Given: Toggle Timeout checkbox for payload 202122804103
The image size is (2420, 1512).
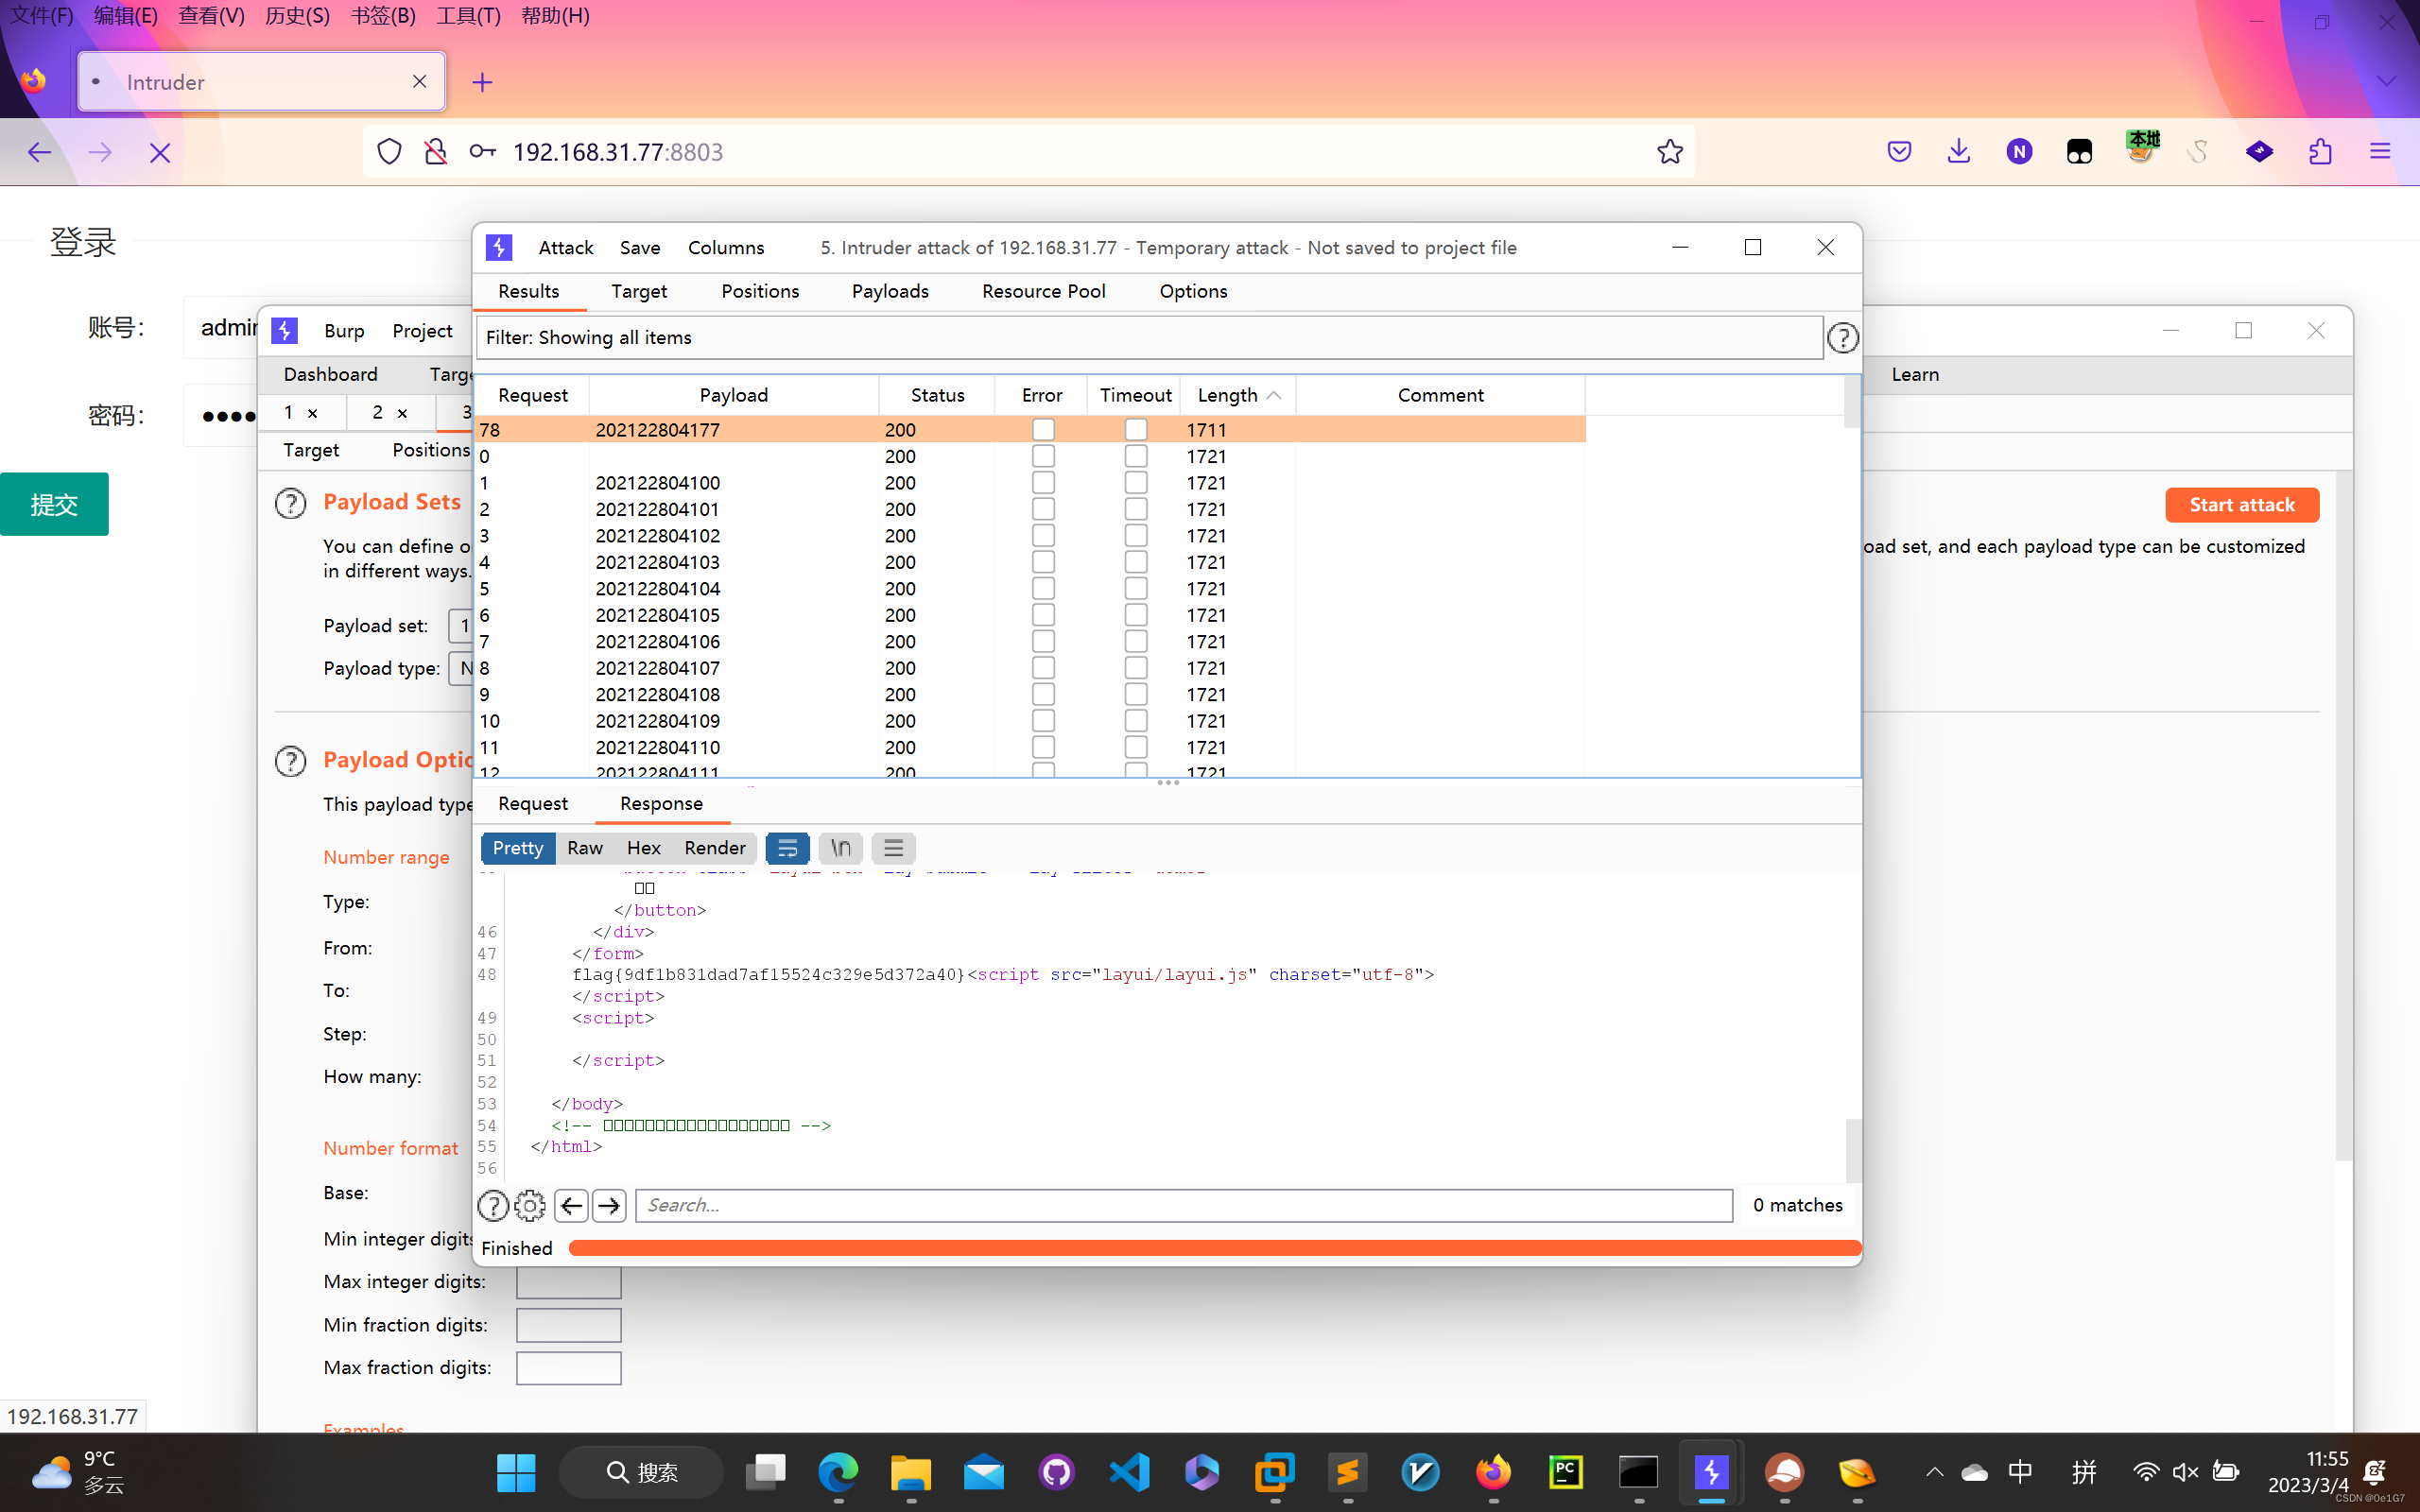Looking at the screenshot, I should (1136, 562).
